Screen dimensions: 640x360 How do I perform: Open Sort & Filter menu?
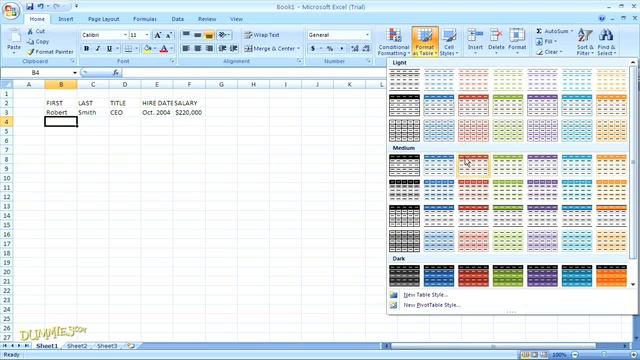click(x=585, y=42)
